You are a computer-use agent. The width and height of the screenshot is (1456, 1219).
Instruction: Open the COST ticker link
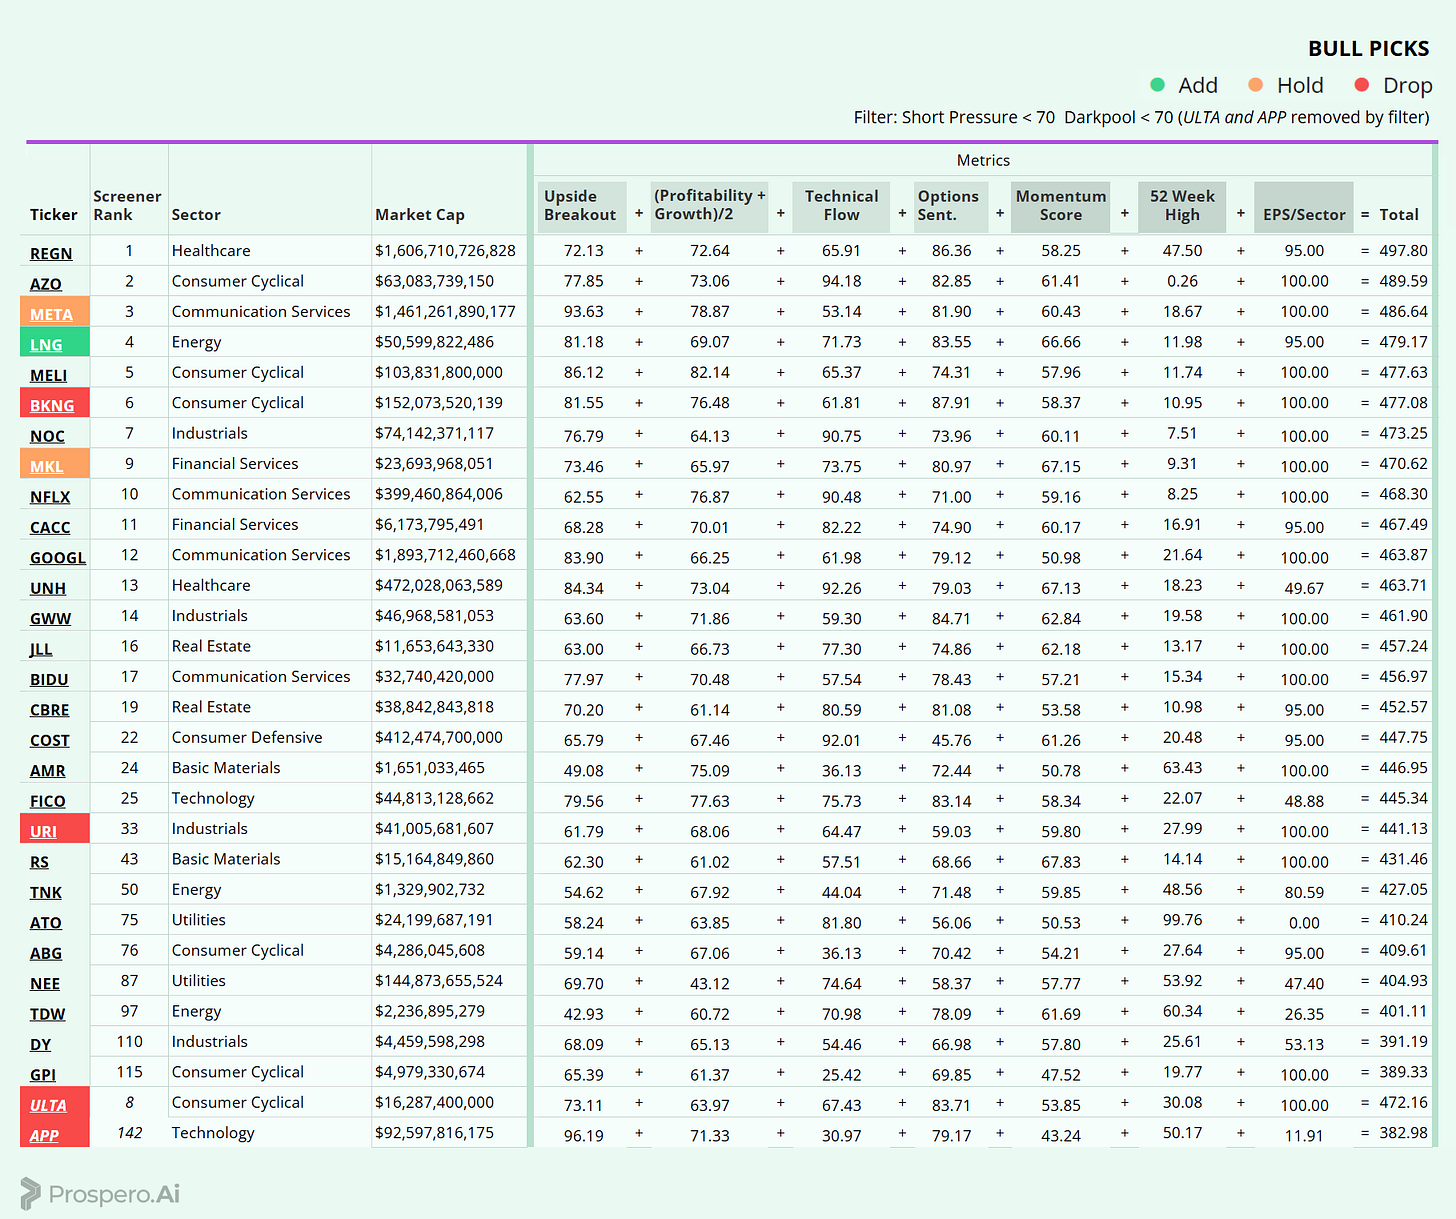click(x=50, y=740)
